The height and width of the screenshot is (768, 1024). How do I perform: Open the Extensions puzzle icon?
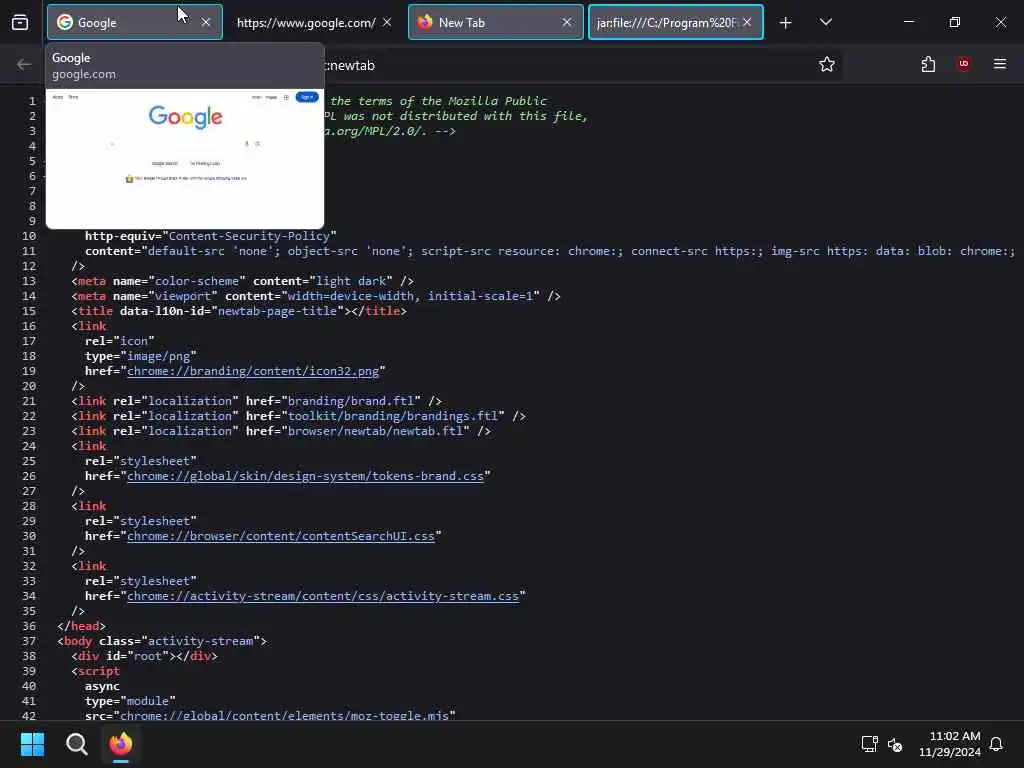(928, 64)
